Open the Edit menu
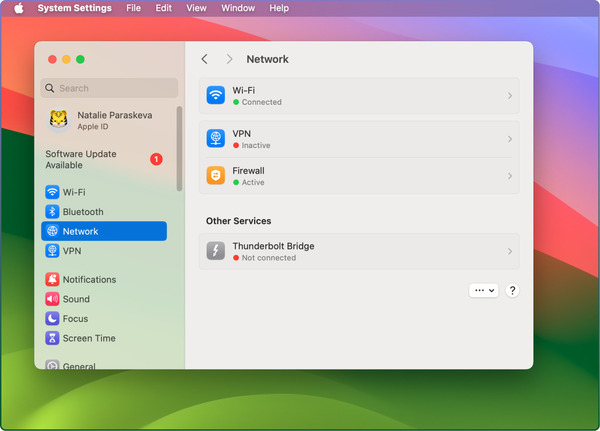 pos(163,8)
